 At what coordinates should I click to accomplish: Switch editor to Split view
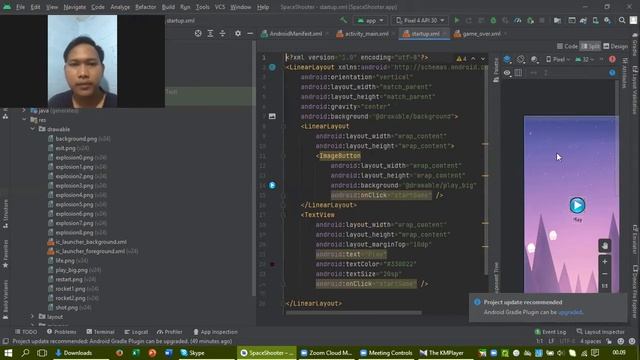(x=590, y=46)
